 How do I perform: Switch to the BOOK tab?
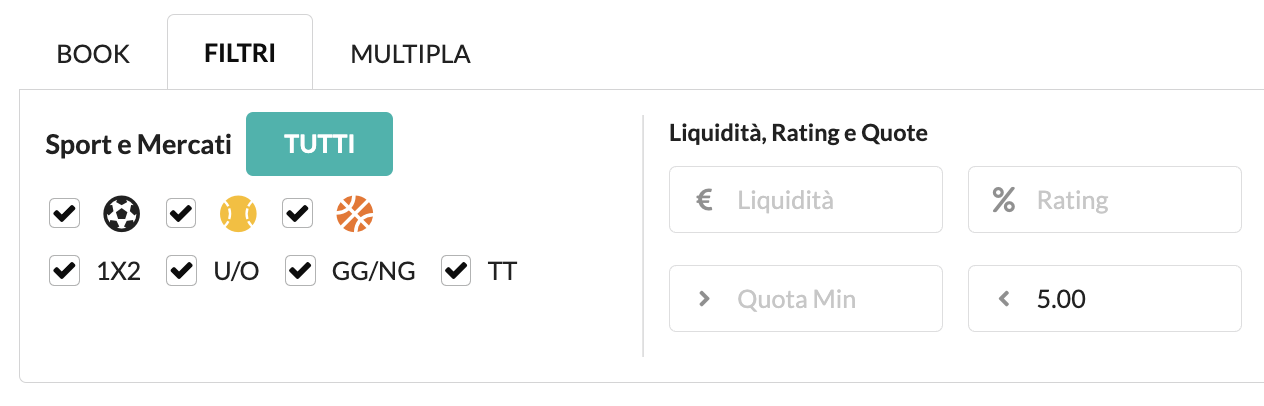click(x=93, y=54)
